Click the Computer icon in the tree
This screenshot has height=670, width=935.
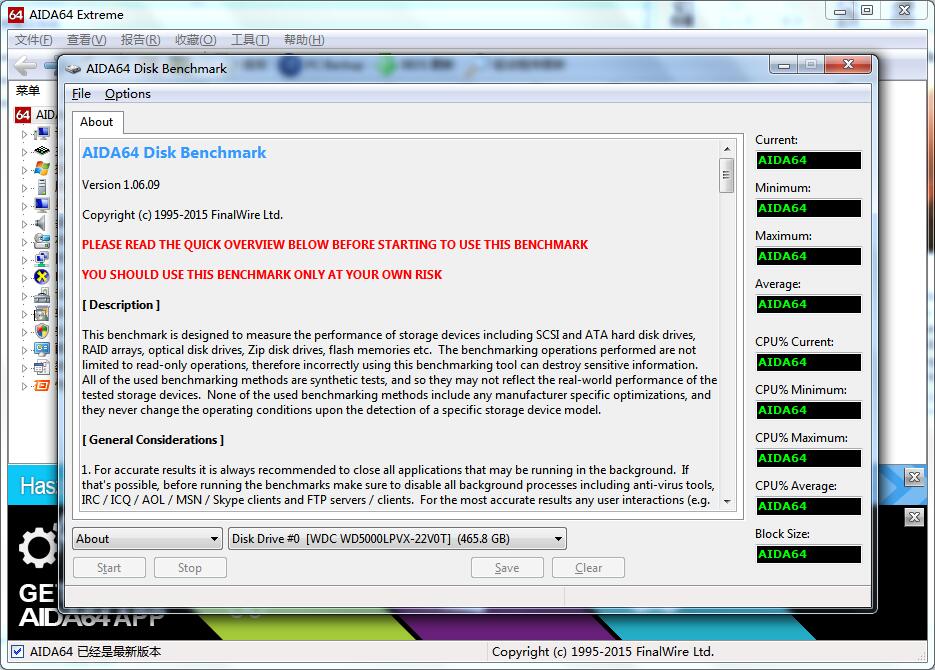pyautogui.click(x=41, y=133)
